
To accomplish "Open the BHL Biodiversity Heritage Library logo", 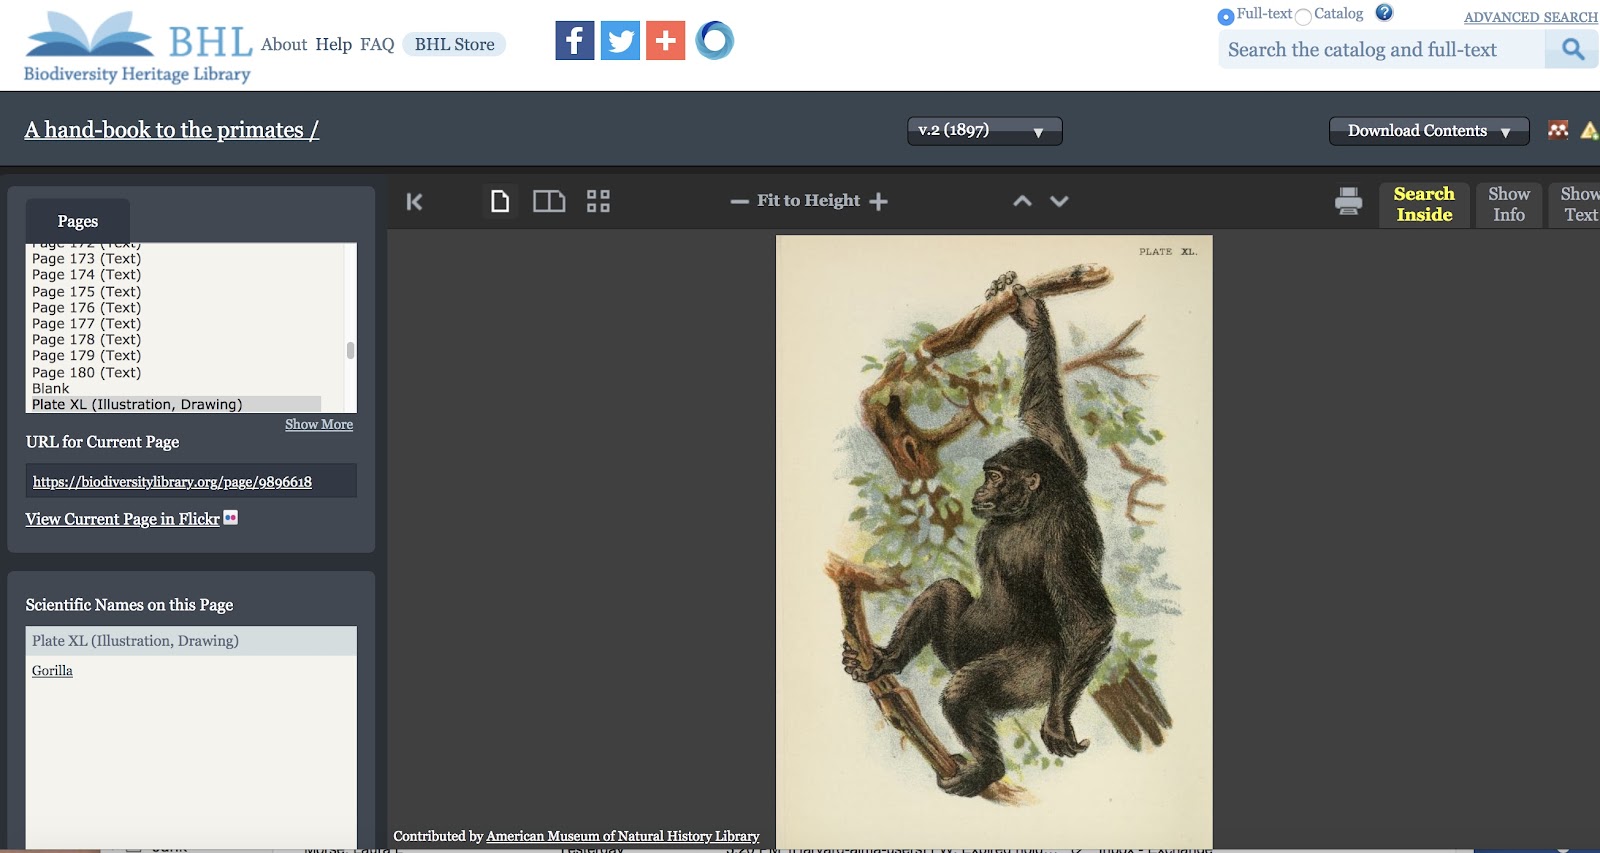I will pos(138,47).
